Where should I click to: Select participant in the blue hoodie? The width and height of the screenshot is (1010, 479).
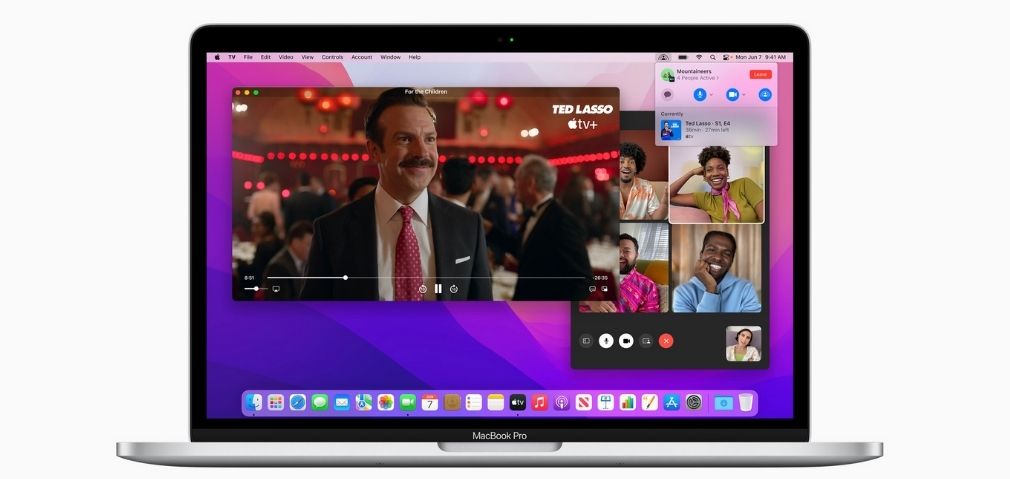[x=716, y=268]
